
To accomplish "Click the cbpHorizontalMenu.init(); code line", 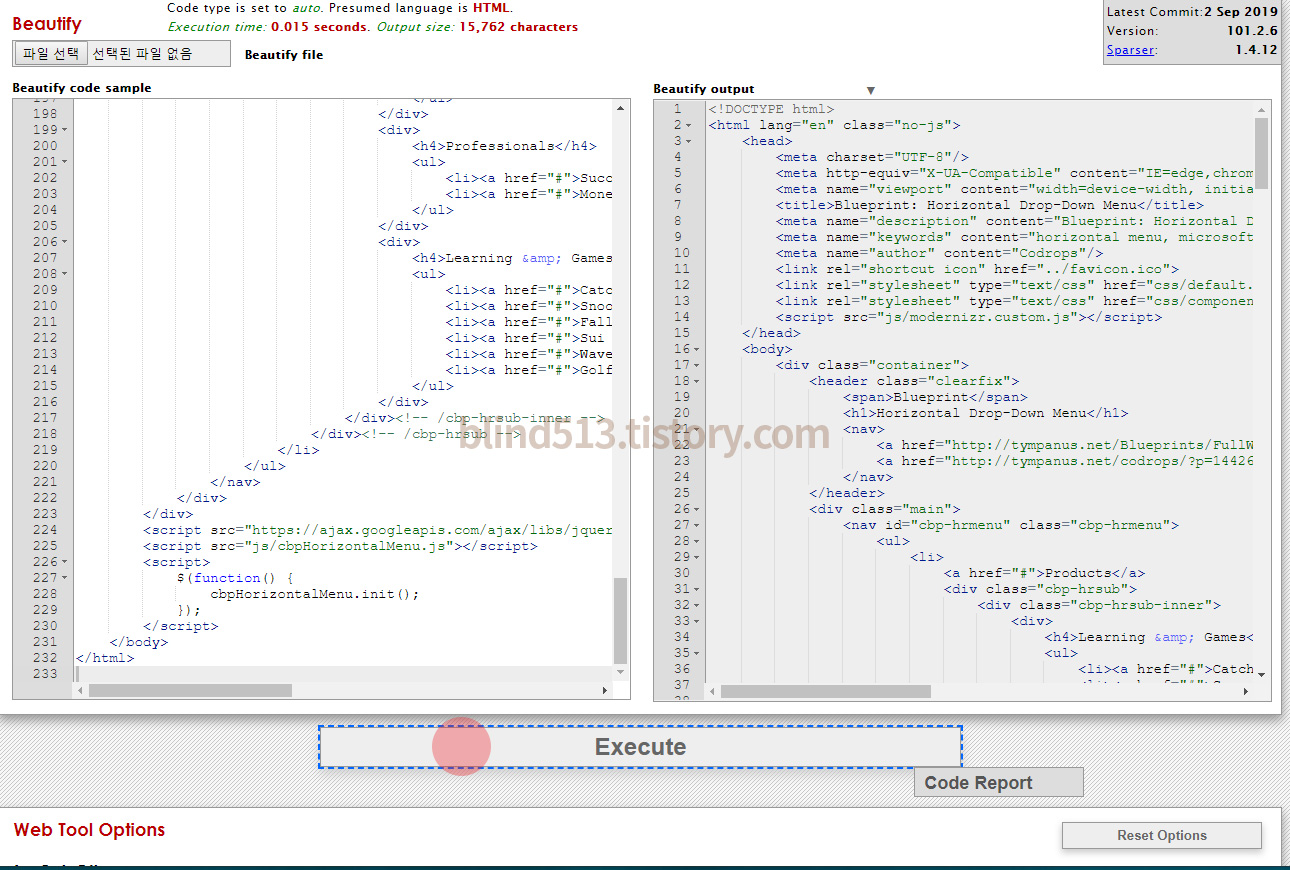I will [x=315, y=594].
